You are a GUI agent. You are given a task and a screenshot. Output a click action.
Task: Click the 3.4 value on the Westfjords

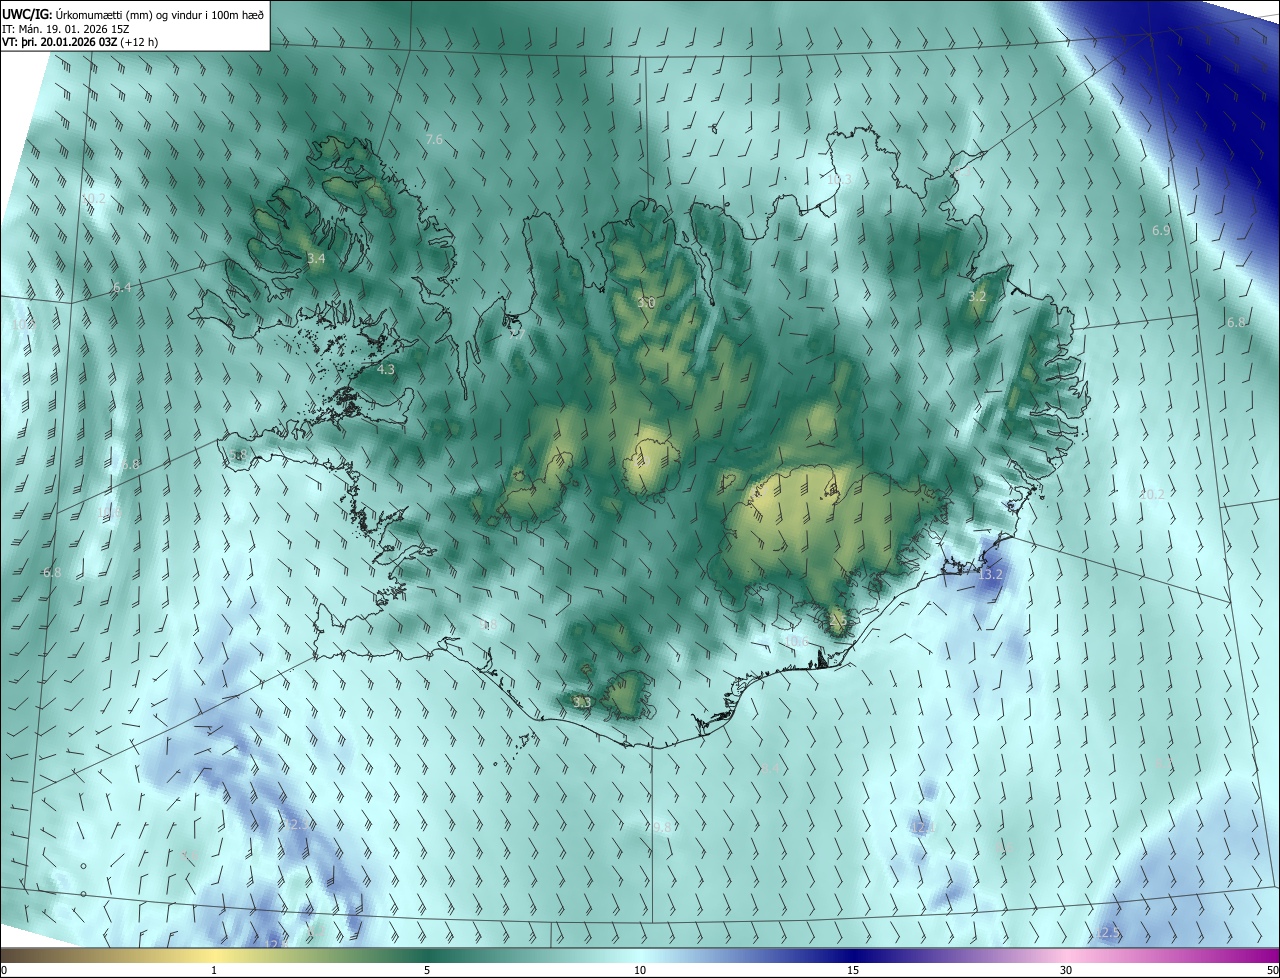pos(316,259)
